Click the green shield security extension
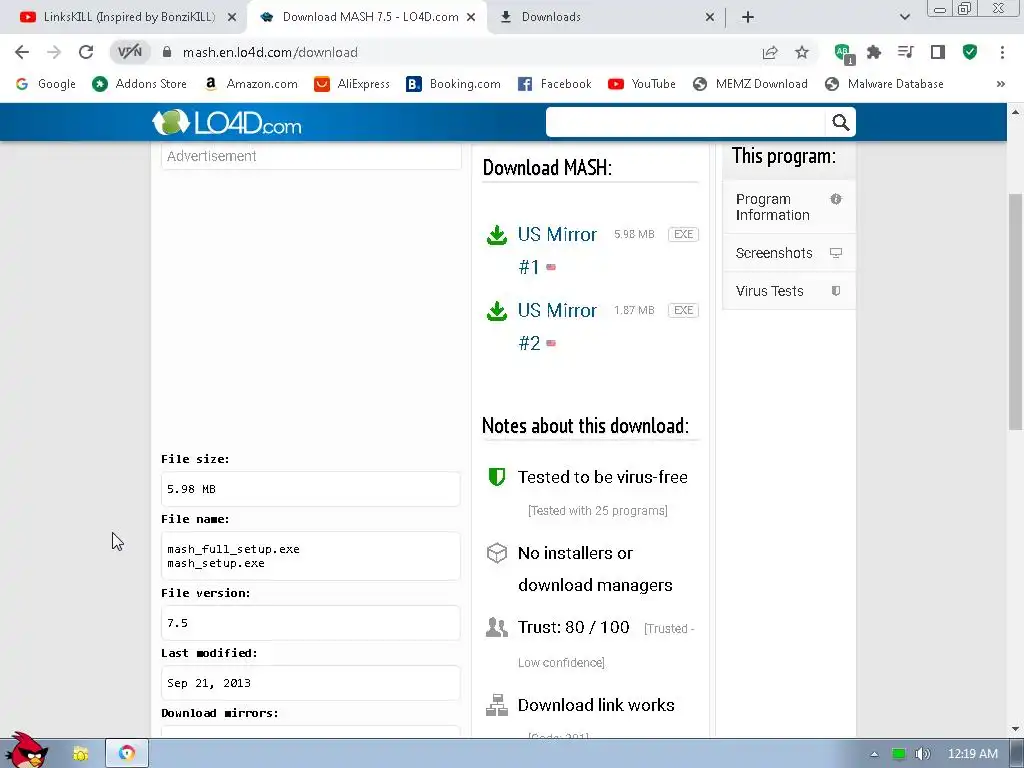Screen dimensions: 1024x768 [x=970, y=52]
